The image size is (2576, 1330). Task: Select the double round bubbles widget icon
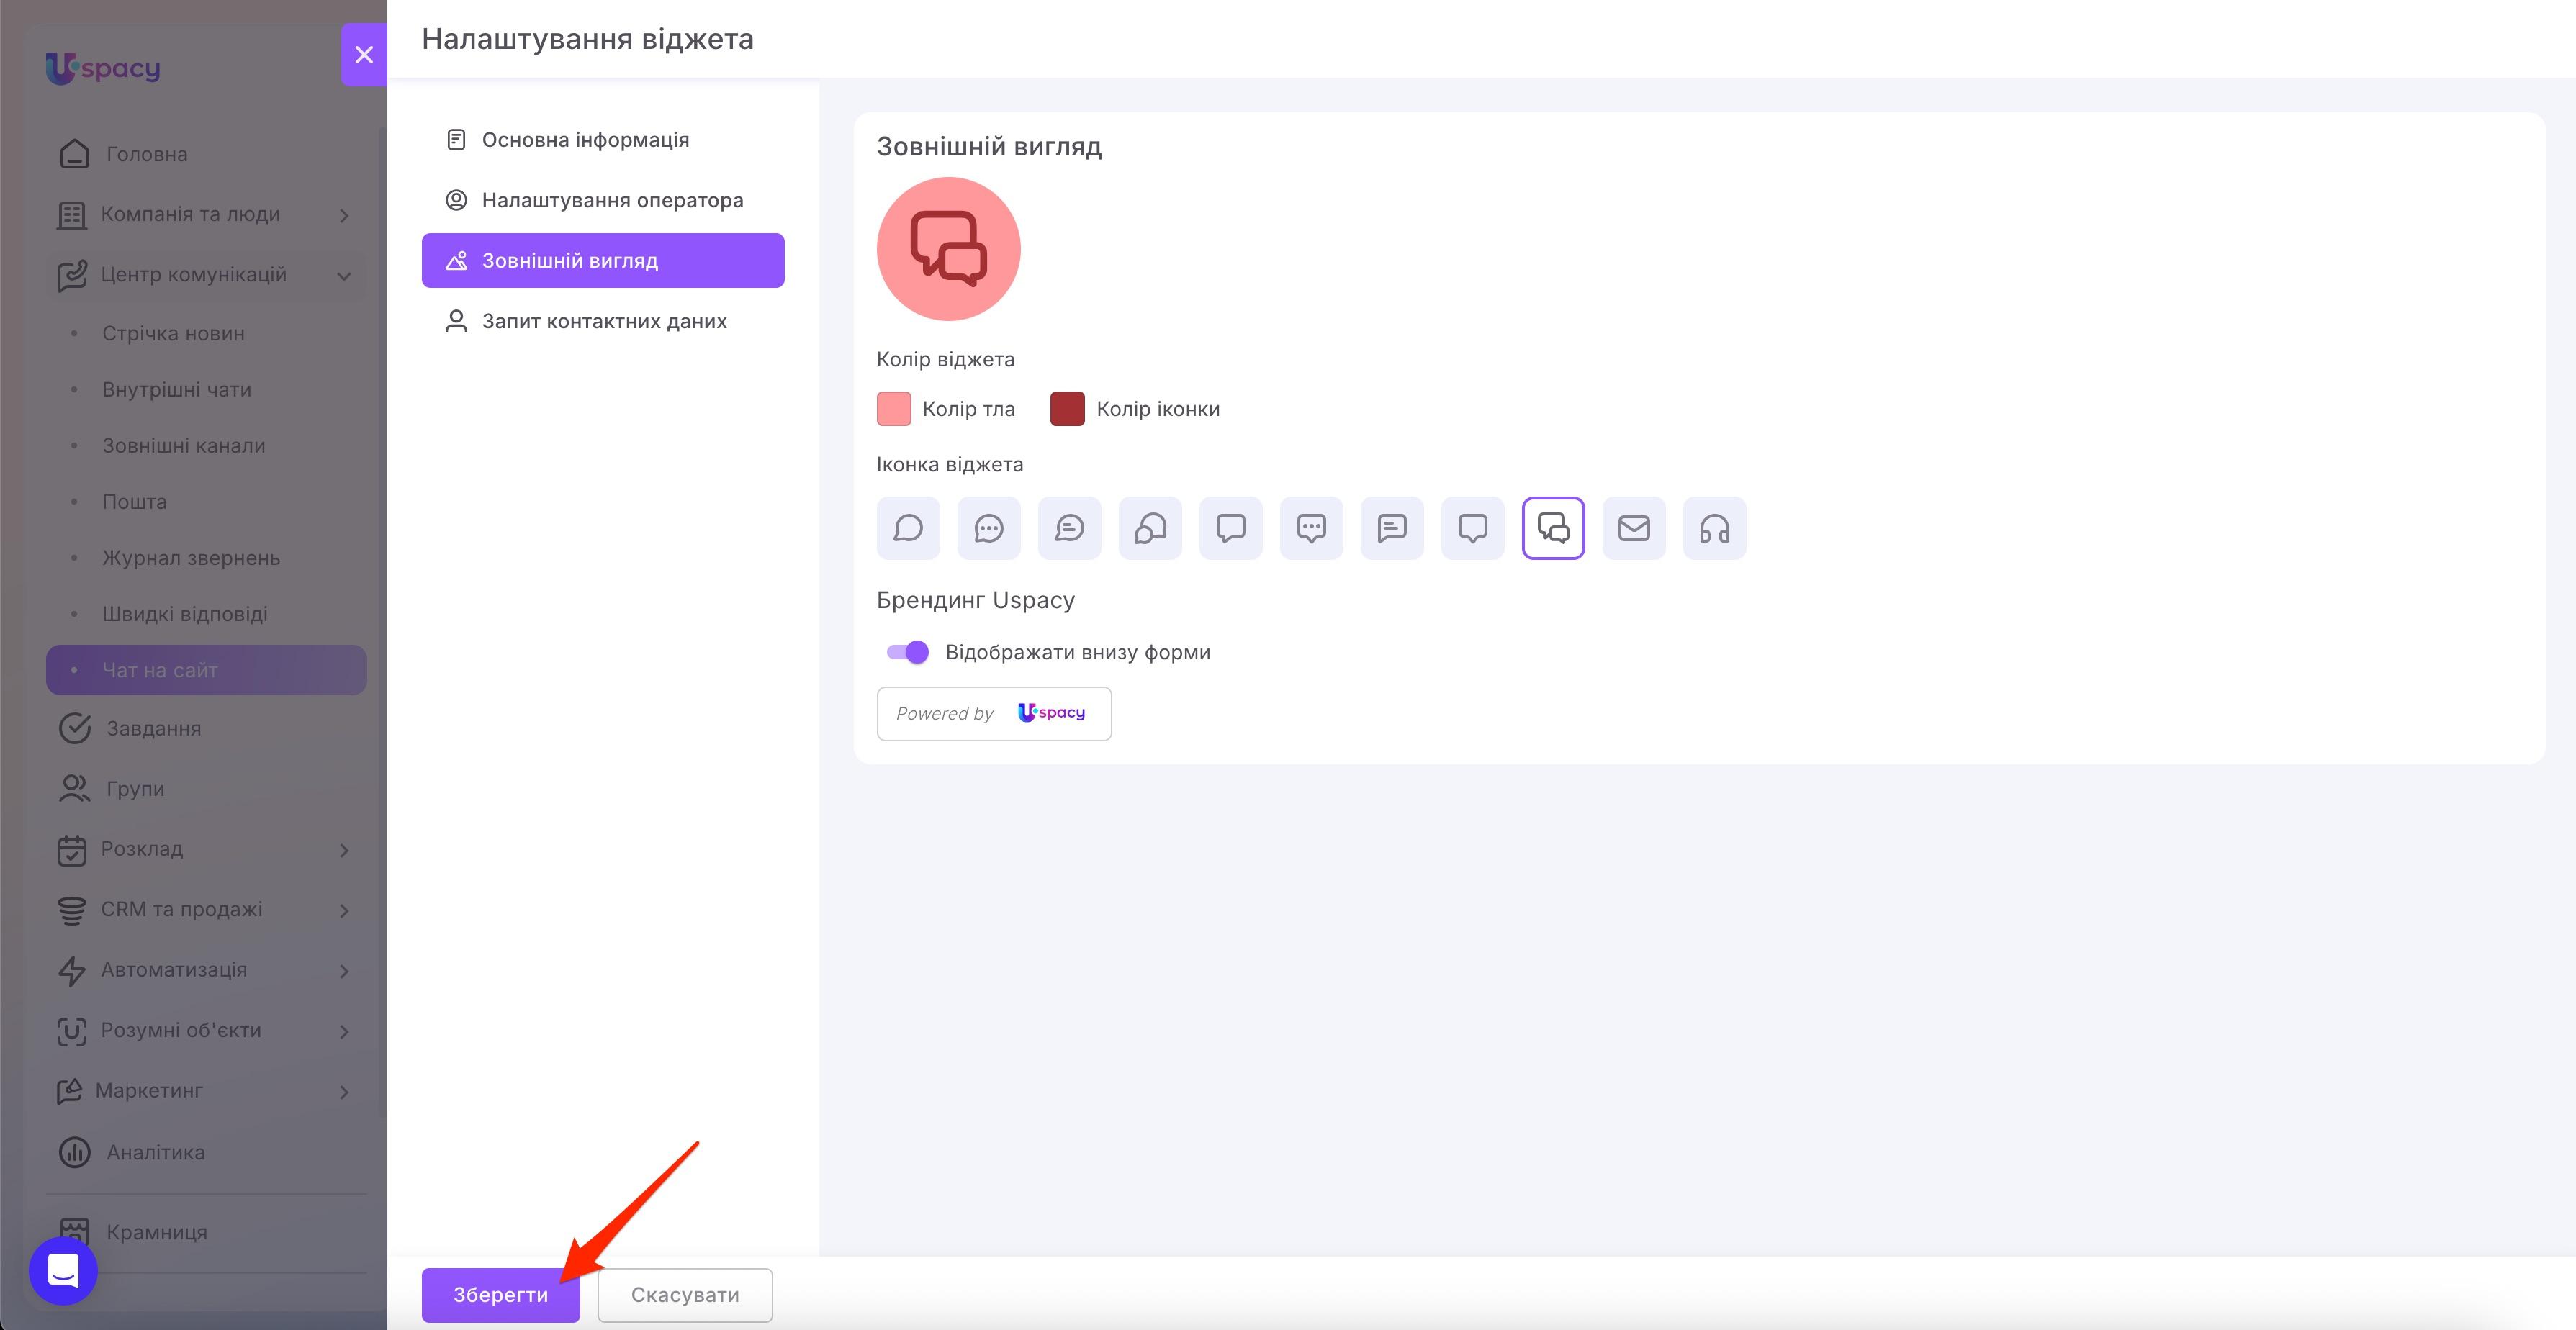(1150, 528)
